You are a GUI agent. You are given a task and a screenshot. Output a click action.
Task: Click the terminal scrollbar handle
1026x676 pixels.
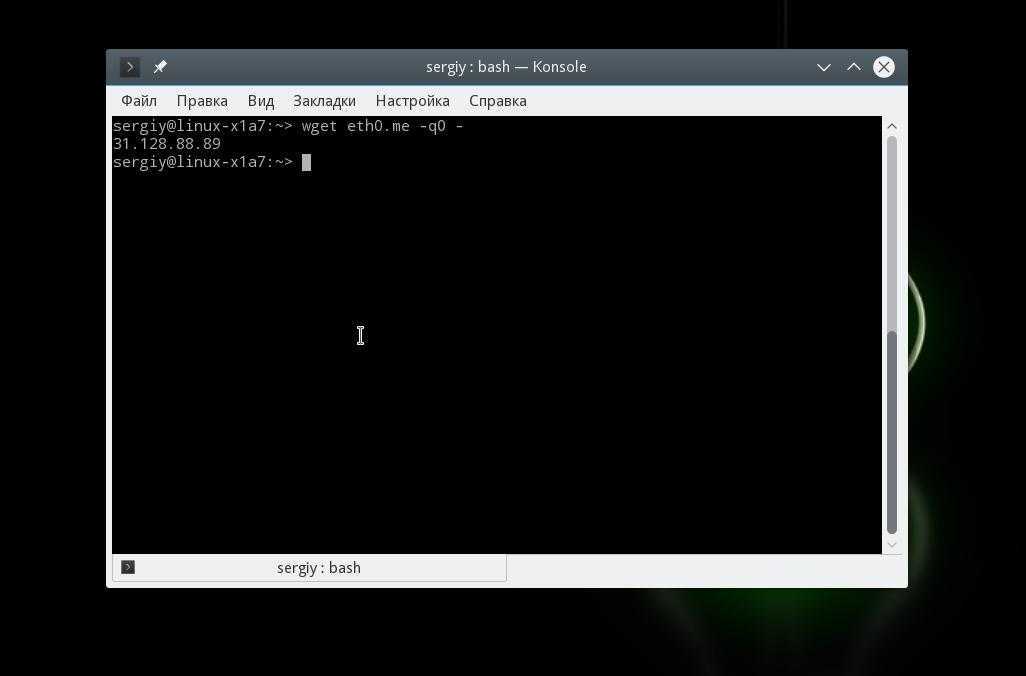tap(891, 430)
